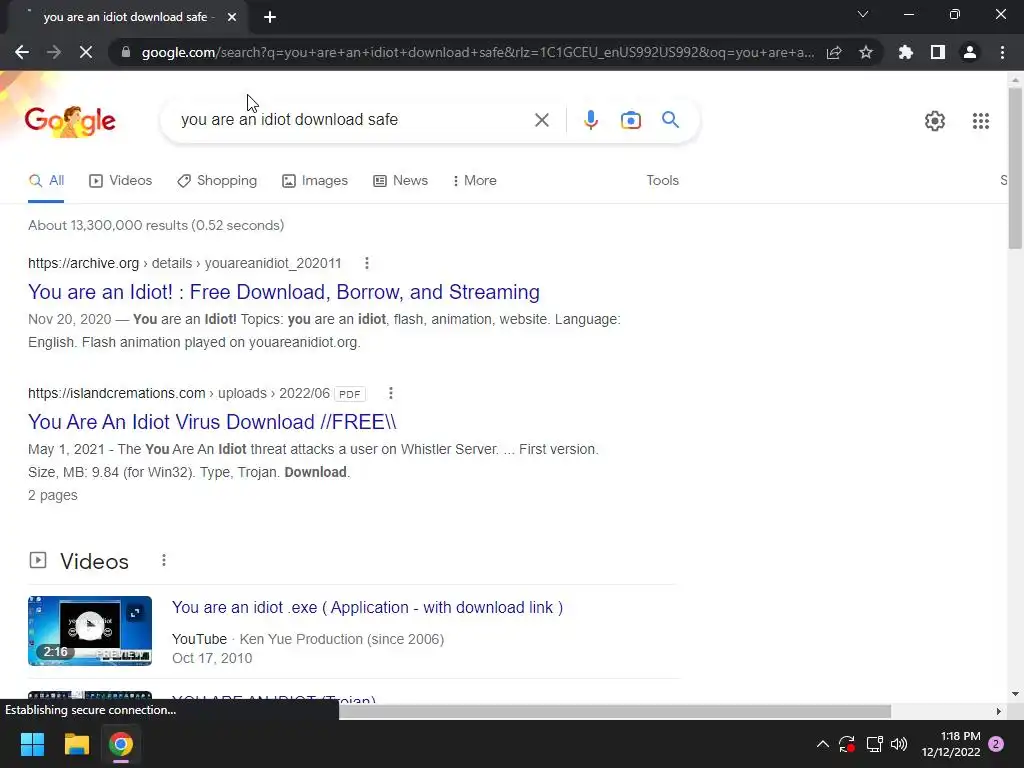The image size is (1024, 768).
Task: Switch to the Videos tab
Action: point(121,181)
